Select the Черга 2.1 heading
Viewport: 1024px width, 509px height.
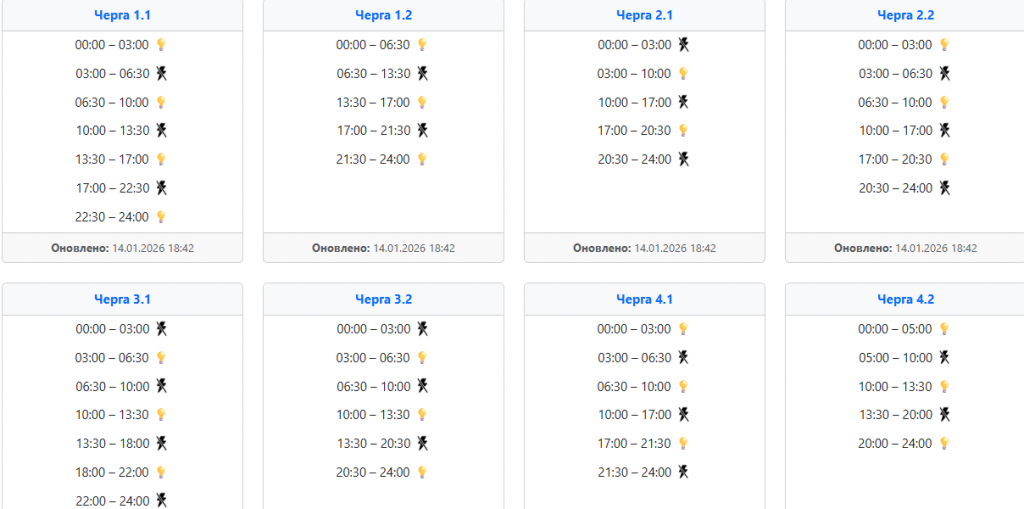coord(644,15)
